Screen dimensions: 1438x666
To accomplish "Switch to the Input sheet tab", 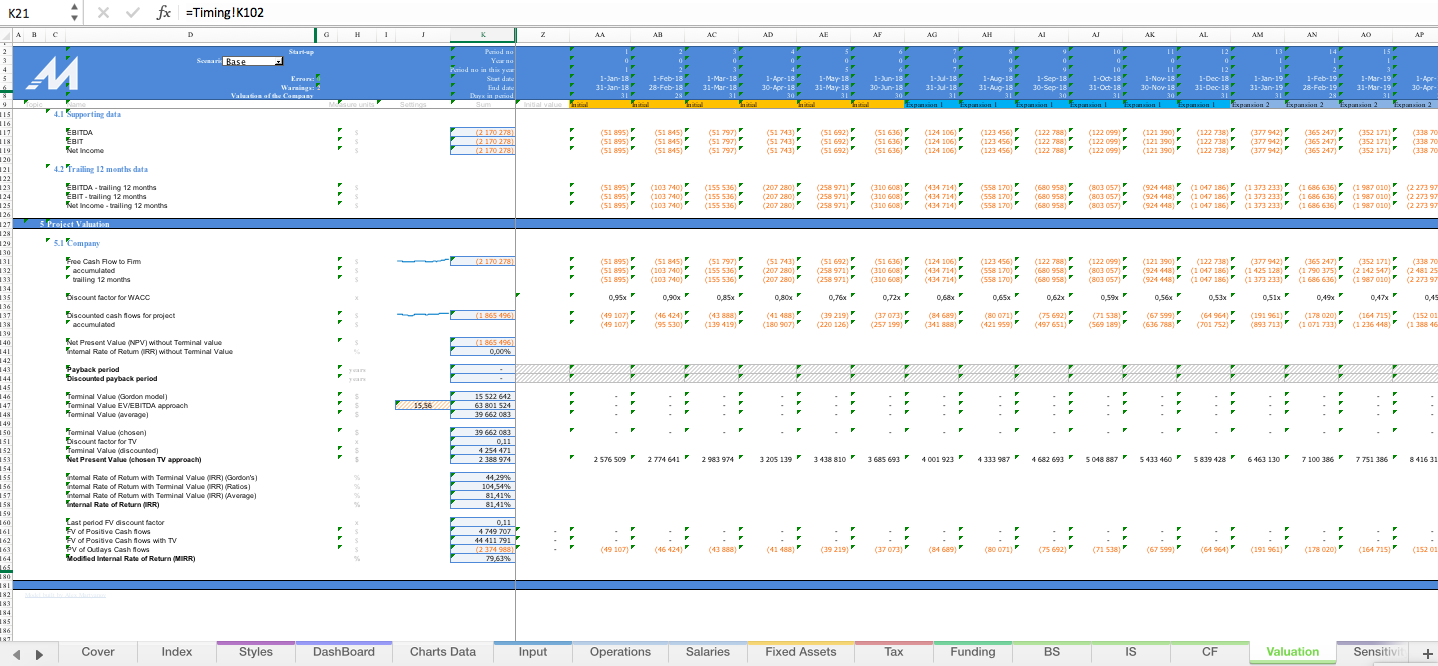I will tap(533, 652).
